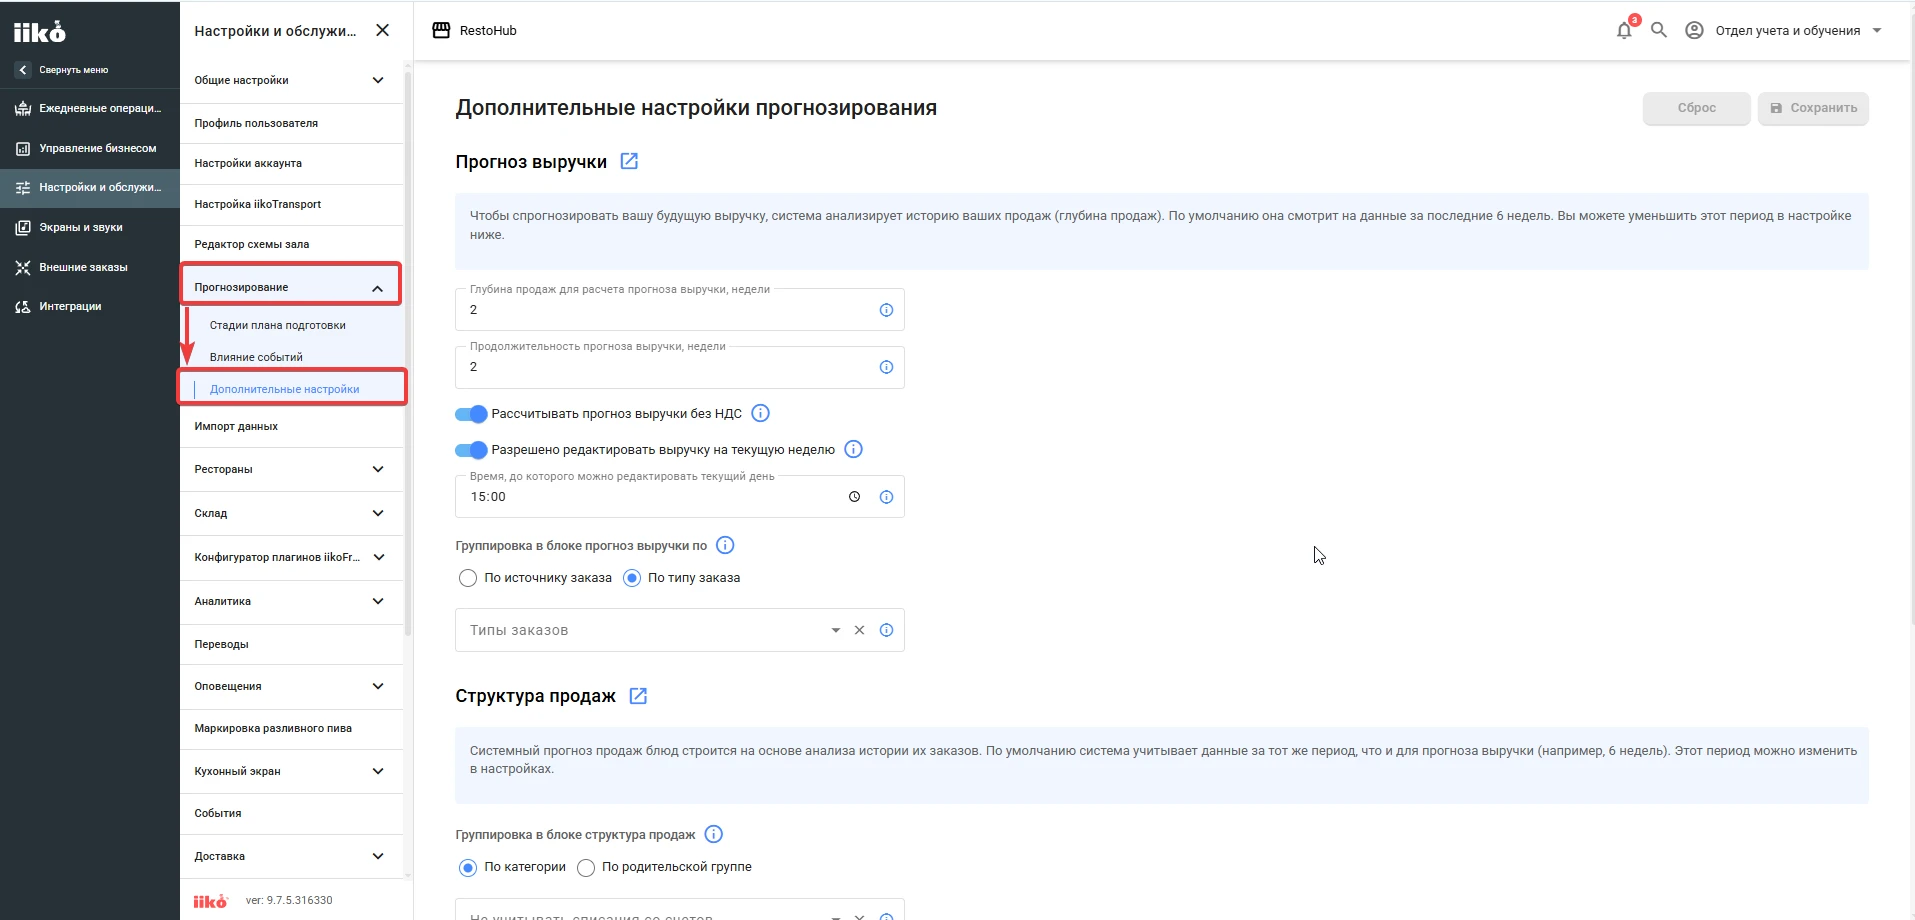Click info icon beside Рассчитывать прогноз без НДС

(760, 413)
